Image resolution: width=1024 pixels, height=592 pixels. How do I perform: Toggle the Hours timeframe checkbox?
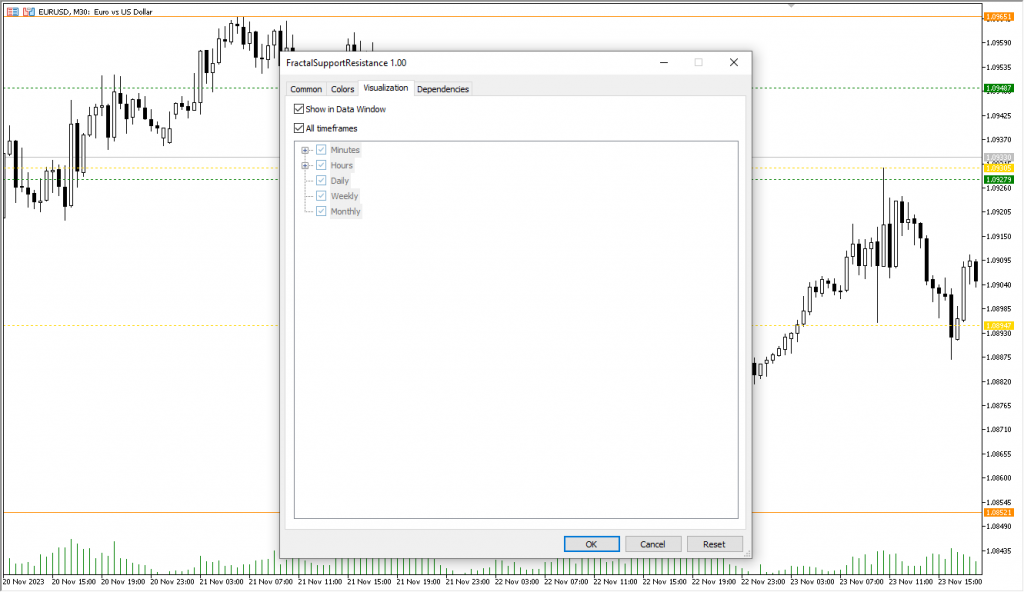click(x=321, y=165)
